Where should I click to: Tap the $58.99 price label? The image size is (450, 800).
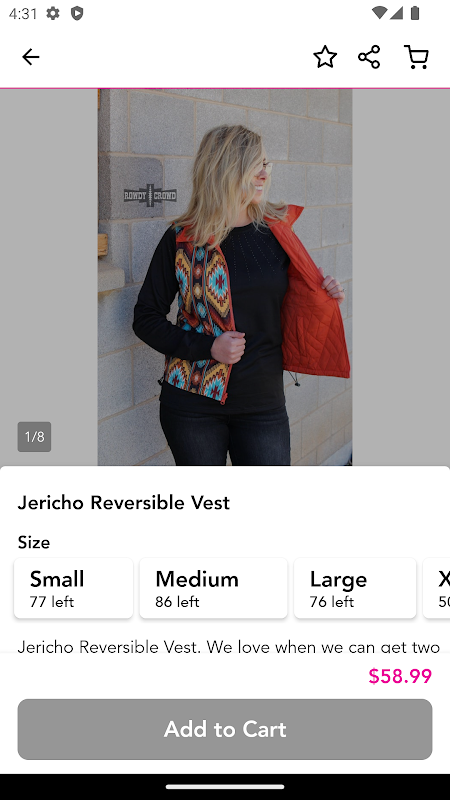[x=400, y=676]
